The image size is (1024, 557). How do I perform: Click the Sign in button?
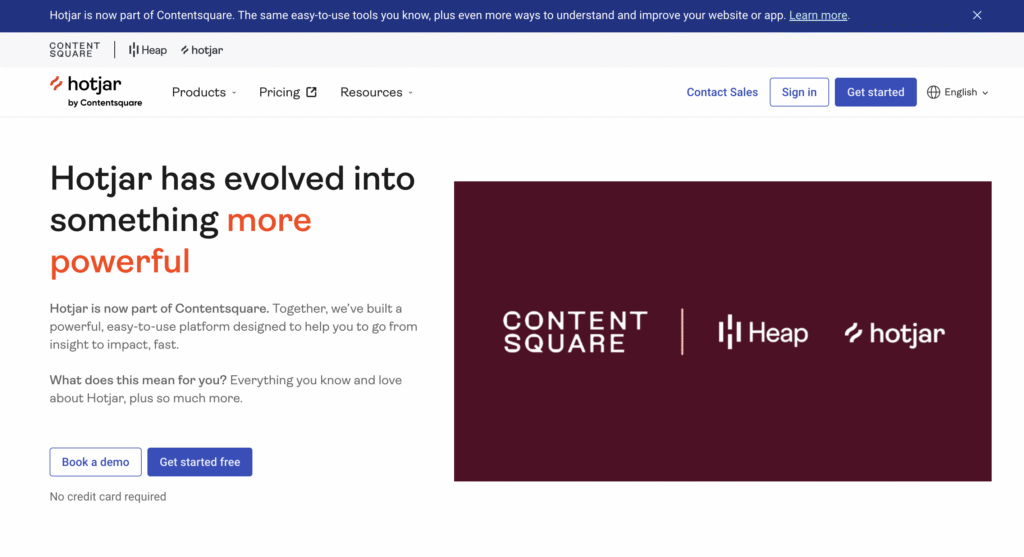[799, 92]
